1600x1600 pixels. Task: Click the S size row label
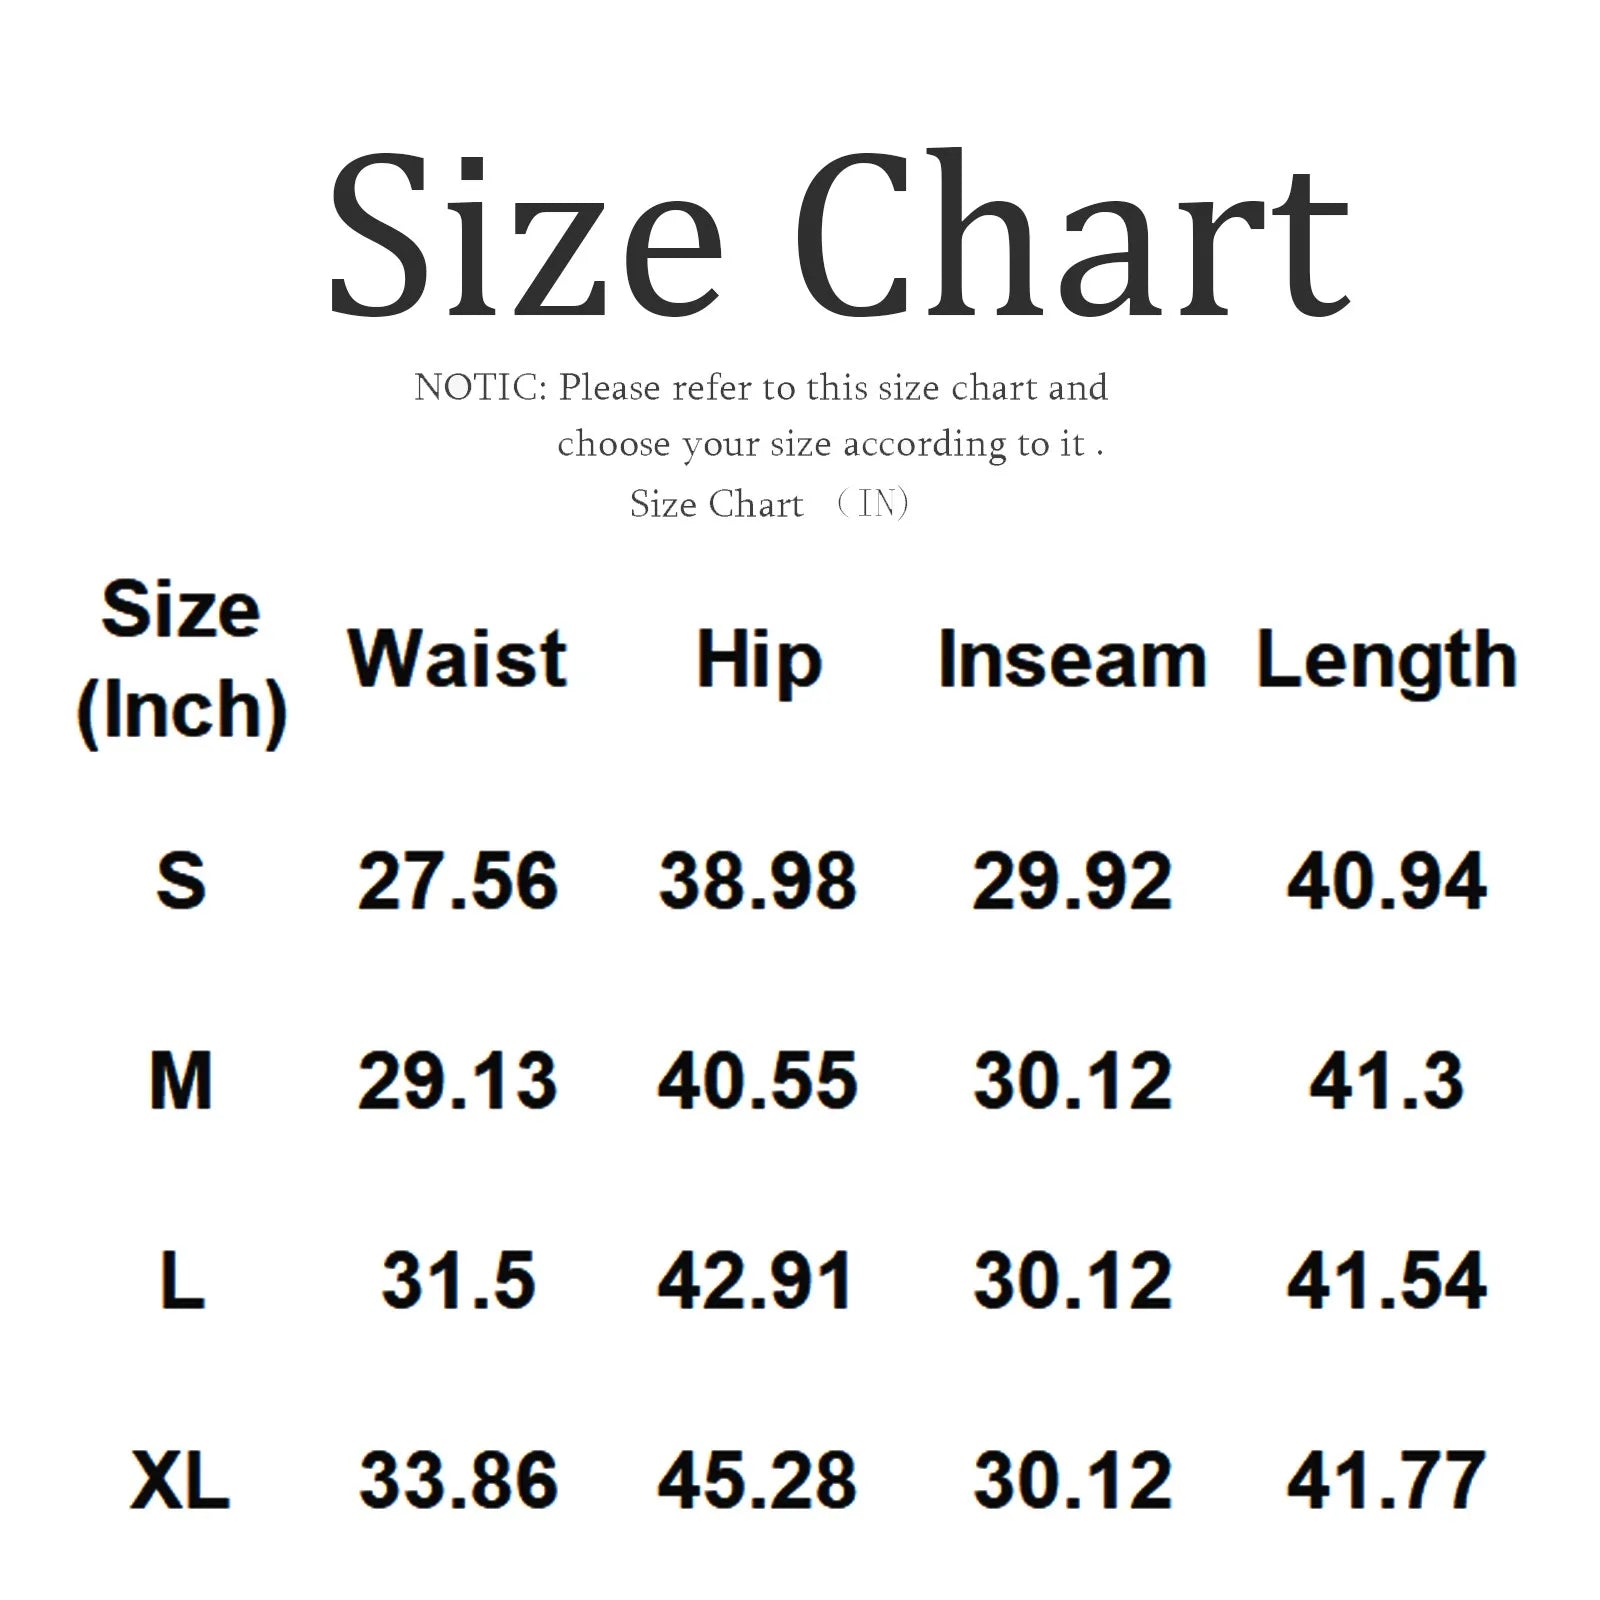(181, 881)
